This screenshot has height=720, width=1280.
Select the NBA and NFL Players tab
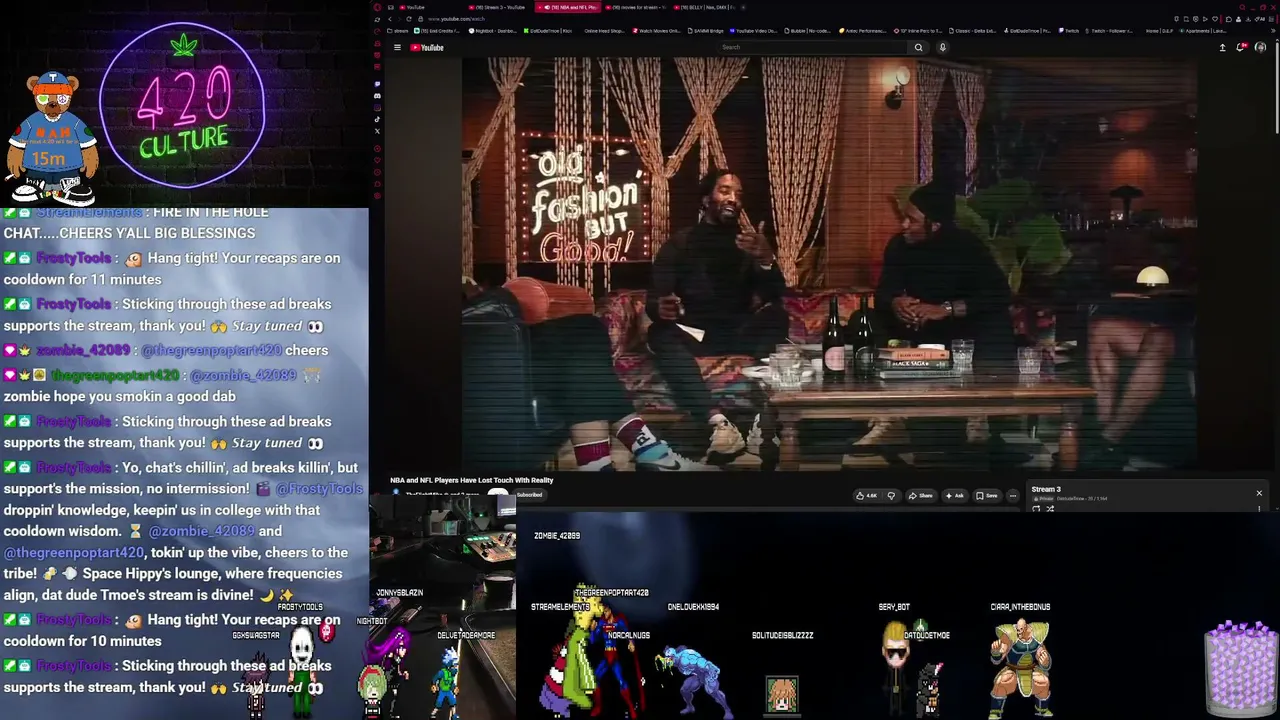pyautogui.click(x=568, y=7)
